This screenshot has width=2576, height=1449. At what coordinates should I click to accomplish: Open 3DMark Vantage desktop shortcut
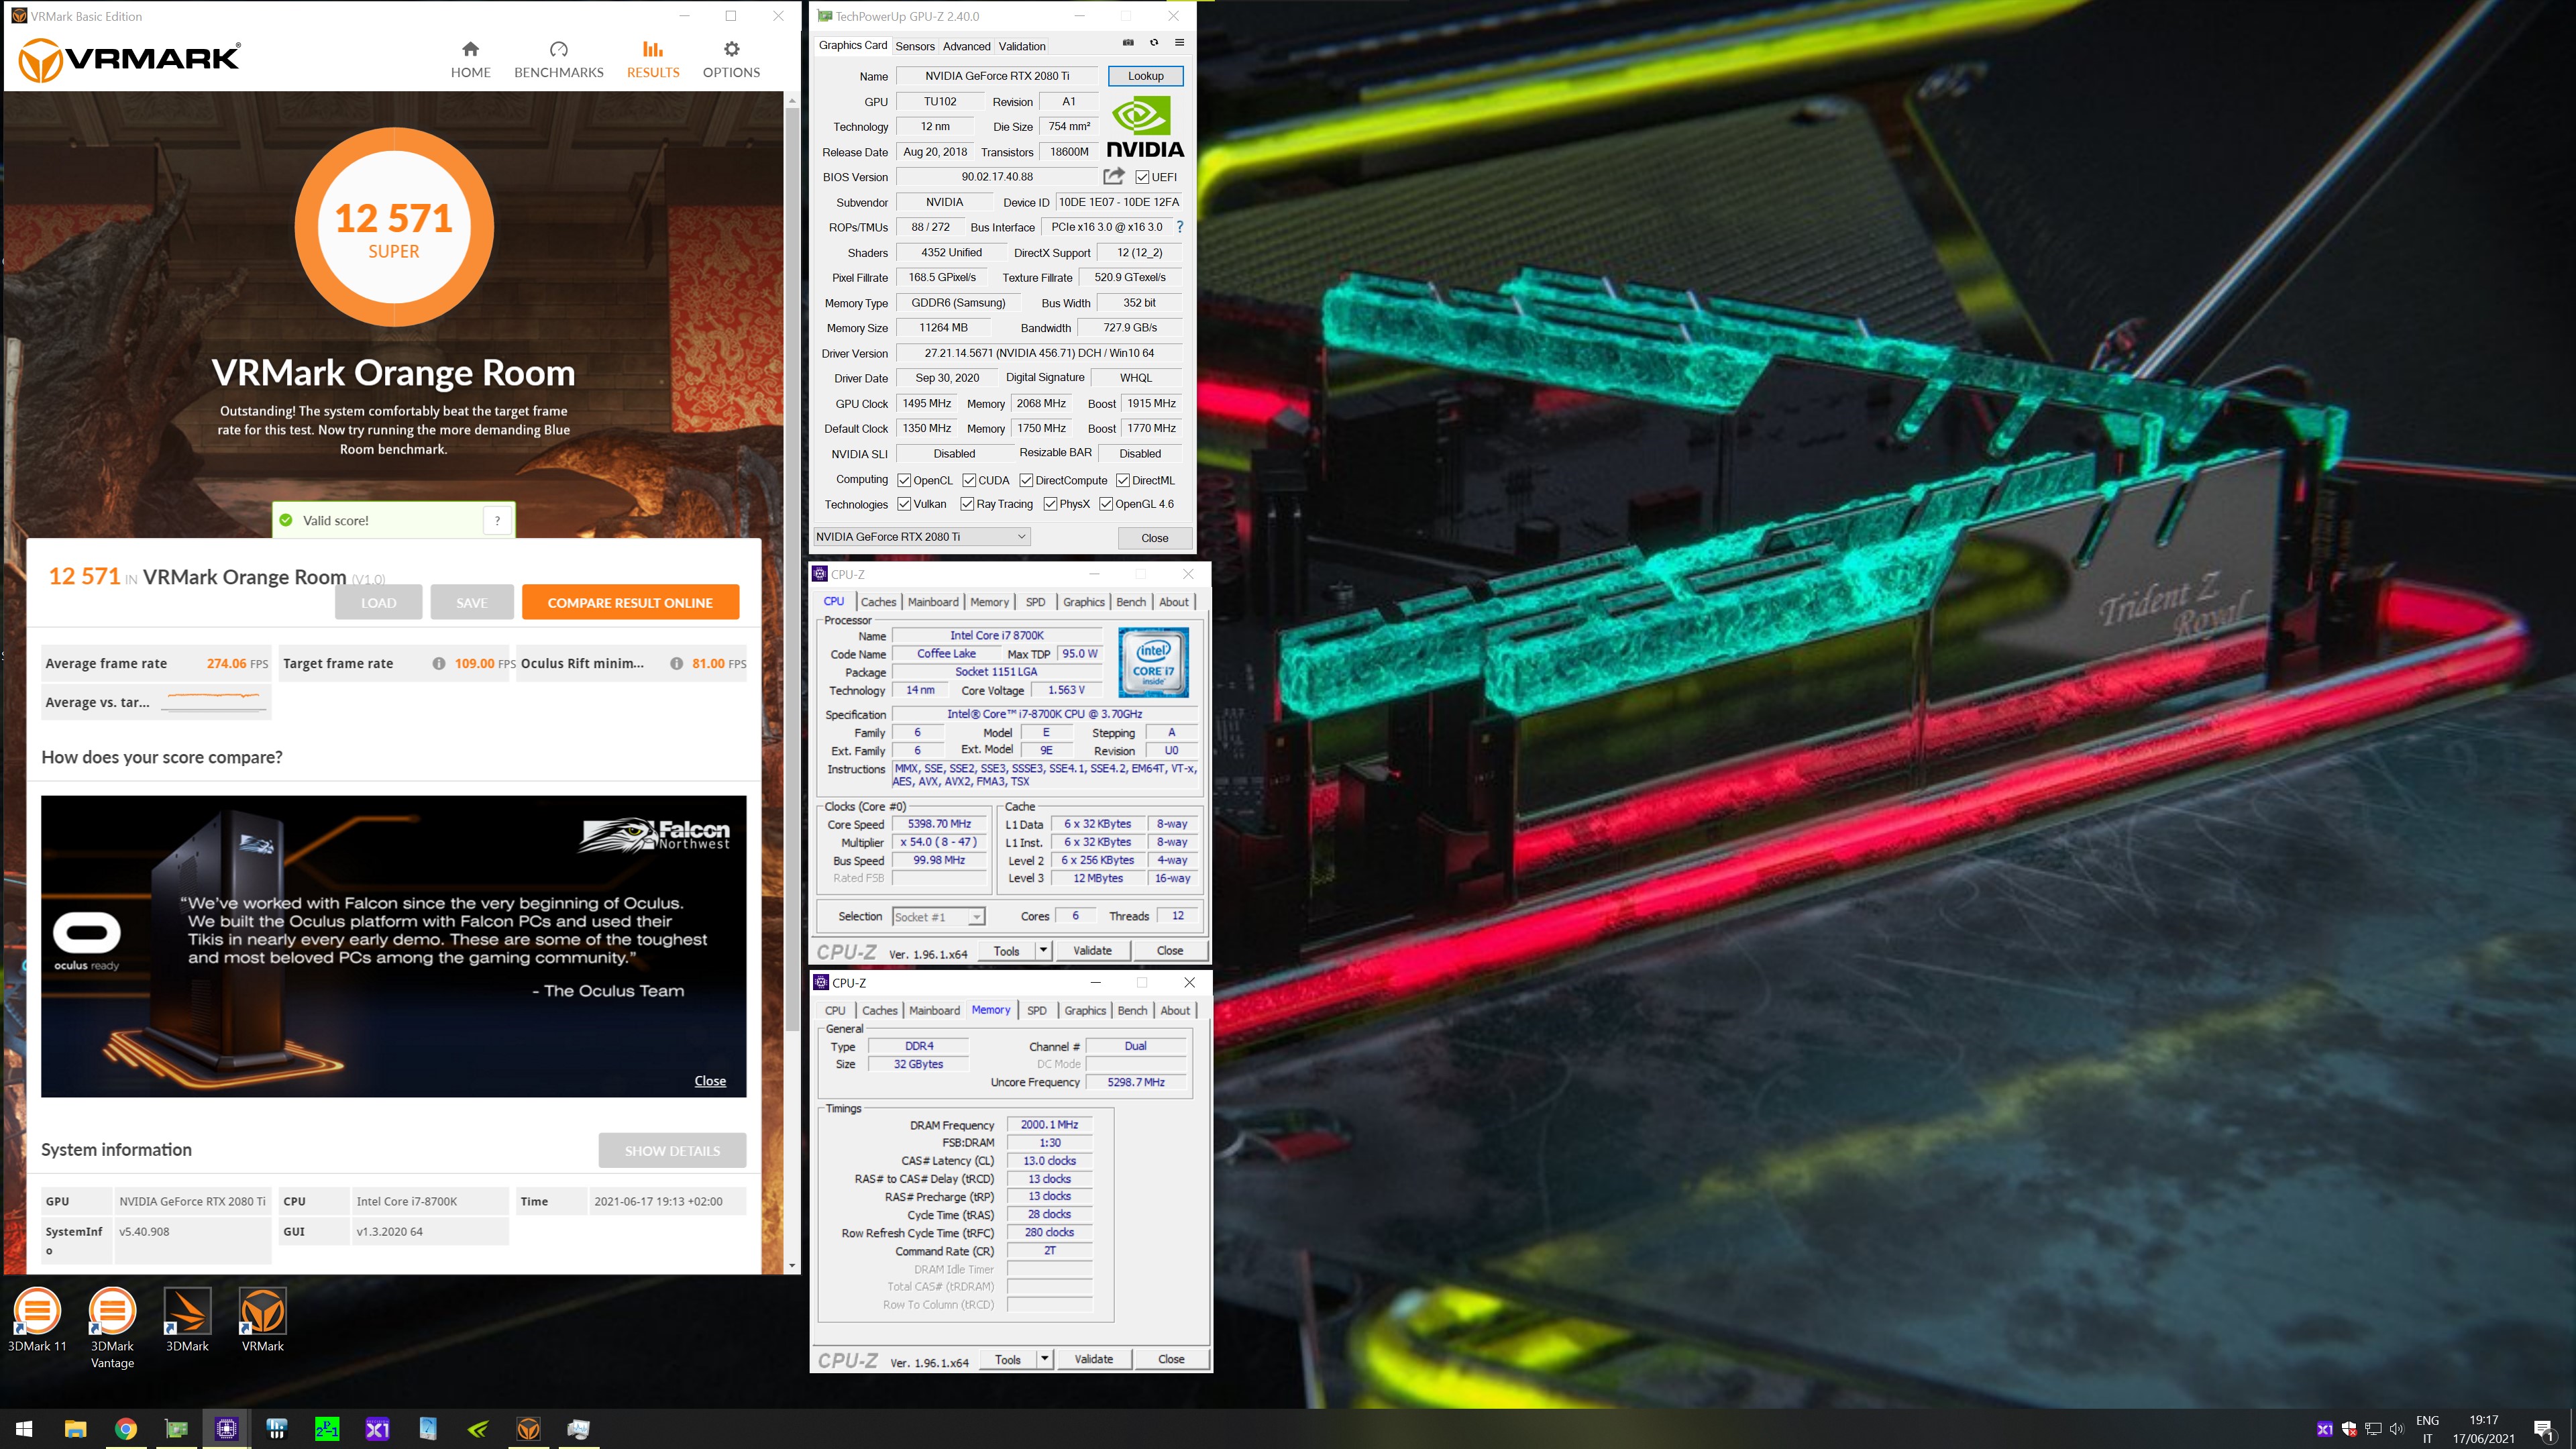pos(112,1329)
